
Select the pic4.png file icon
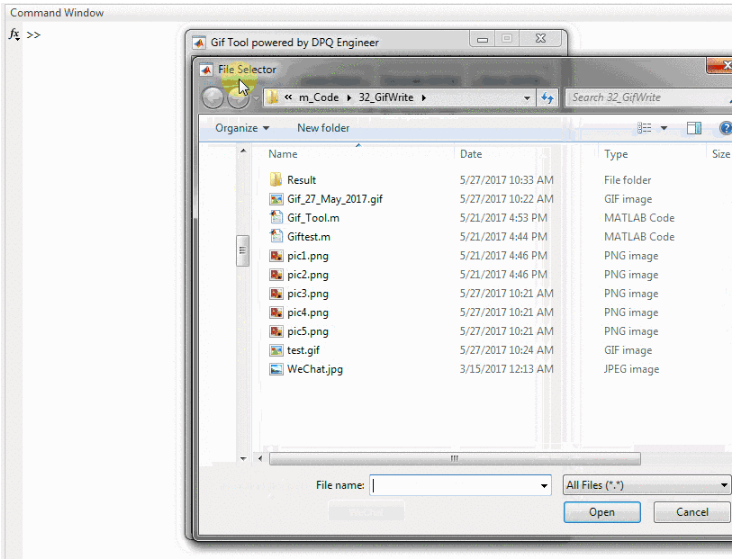coord(276,312)
